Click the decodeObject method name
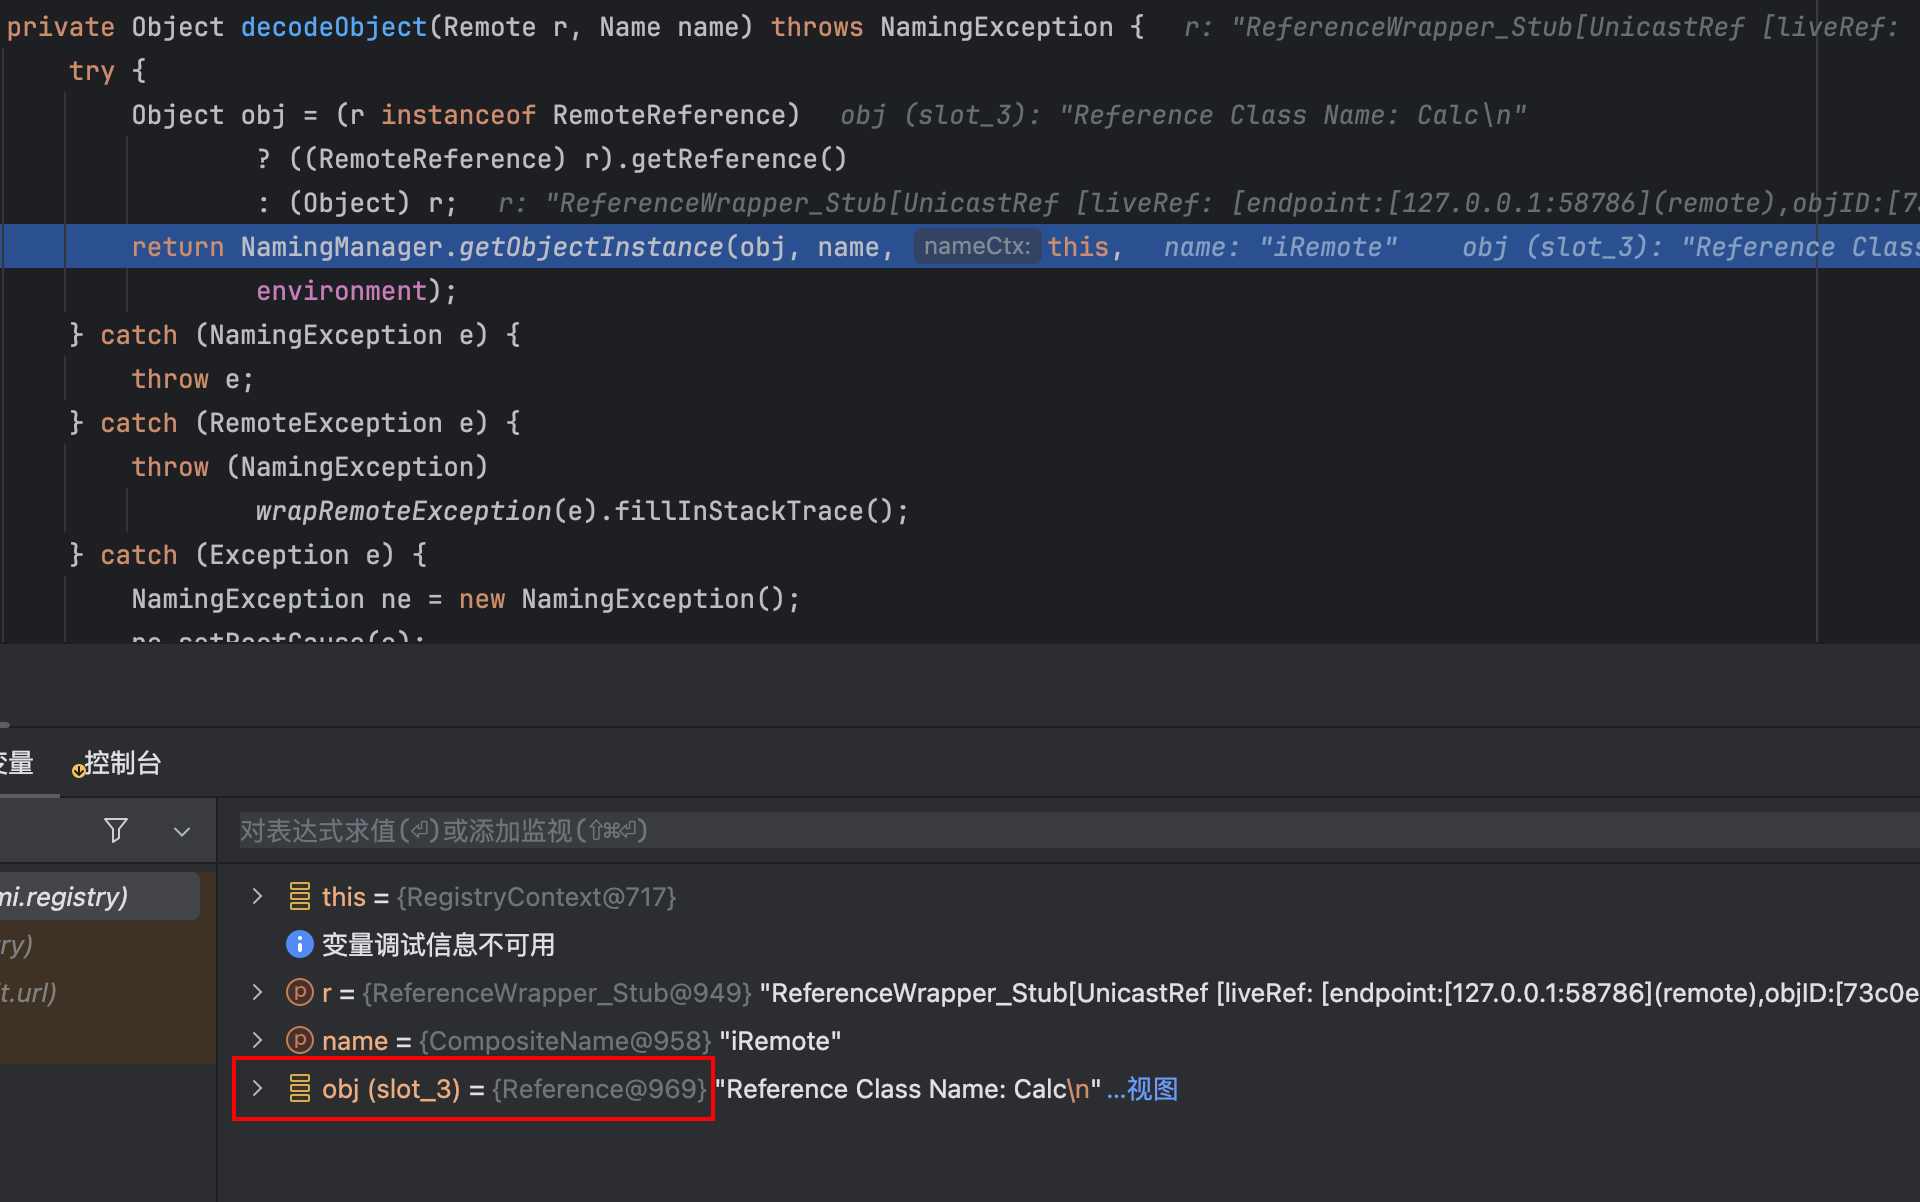The image size is (1920, 1202). (333, 27)
